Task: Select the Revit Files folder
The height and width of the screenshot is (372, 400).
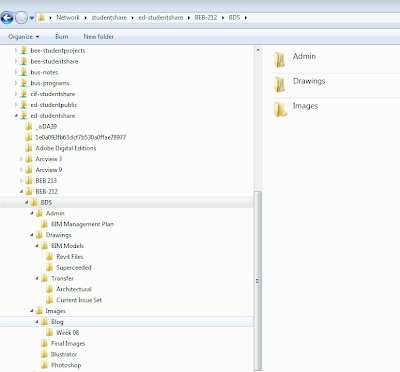Action: (70, 257)
